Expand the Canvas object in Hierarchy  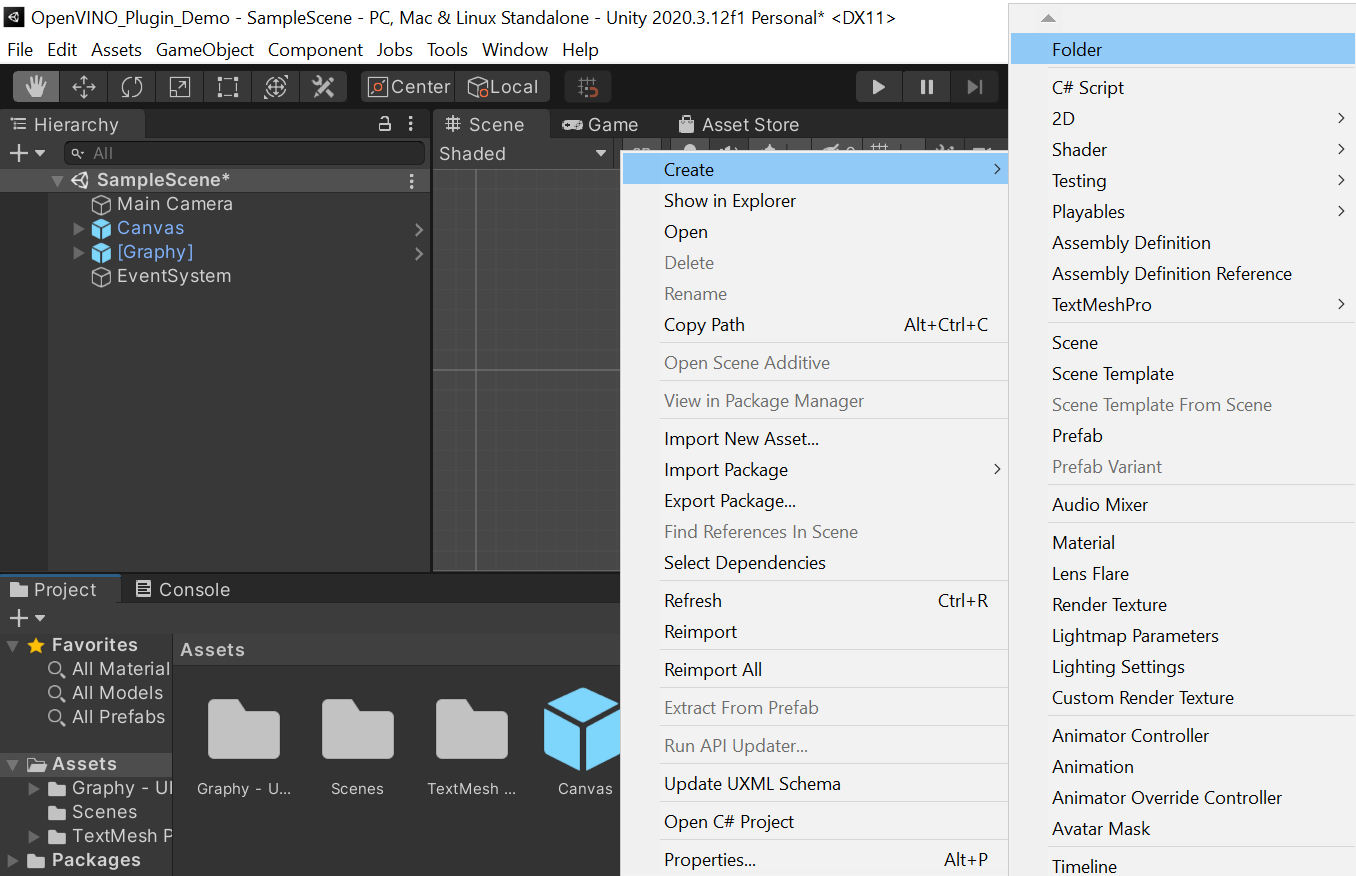[x=79, y=228]
